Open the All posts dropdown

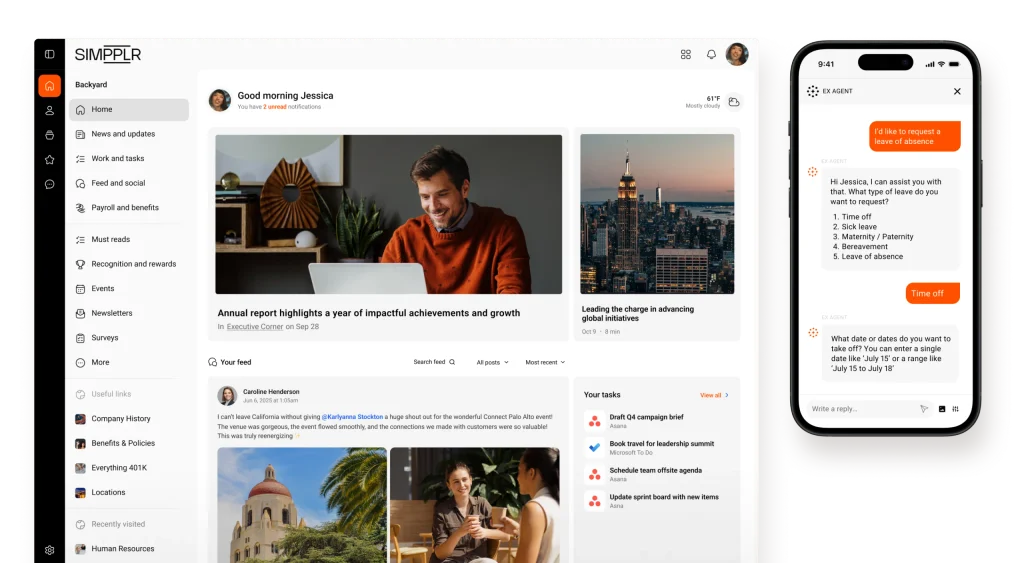(492, 362)
